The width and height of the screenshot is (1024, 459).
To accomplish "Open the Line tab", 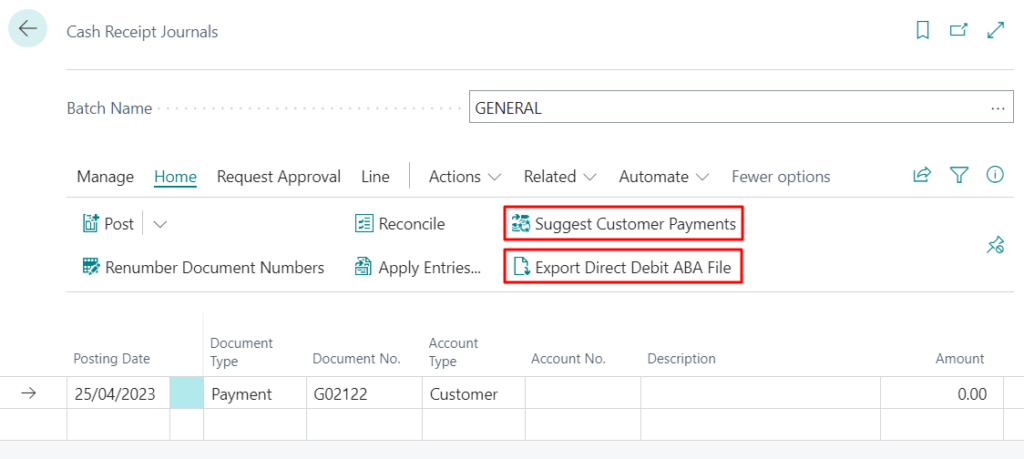I will (x=376, y=176).
